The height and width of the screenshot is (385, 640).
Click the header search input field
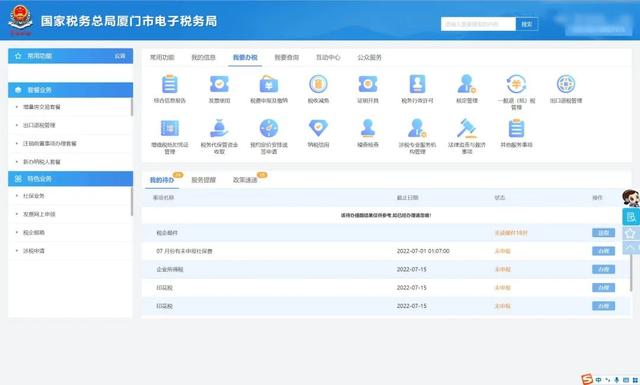pyautogui.click(x=478, y=24)
